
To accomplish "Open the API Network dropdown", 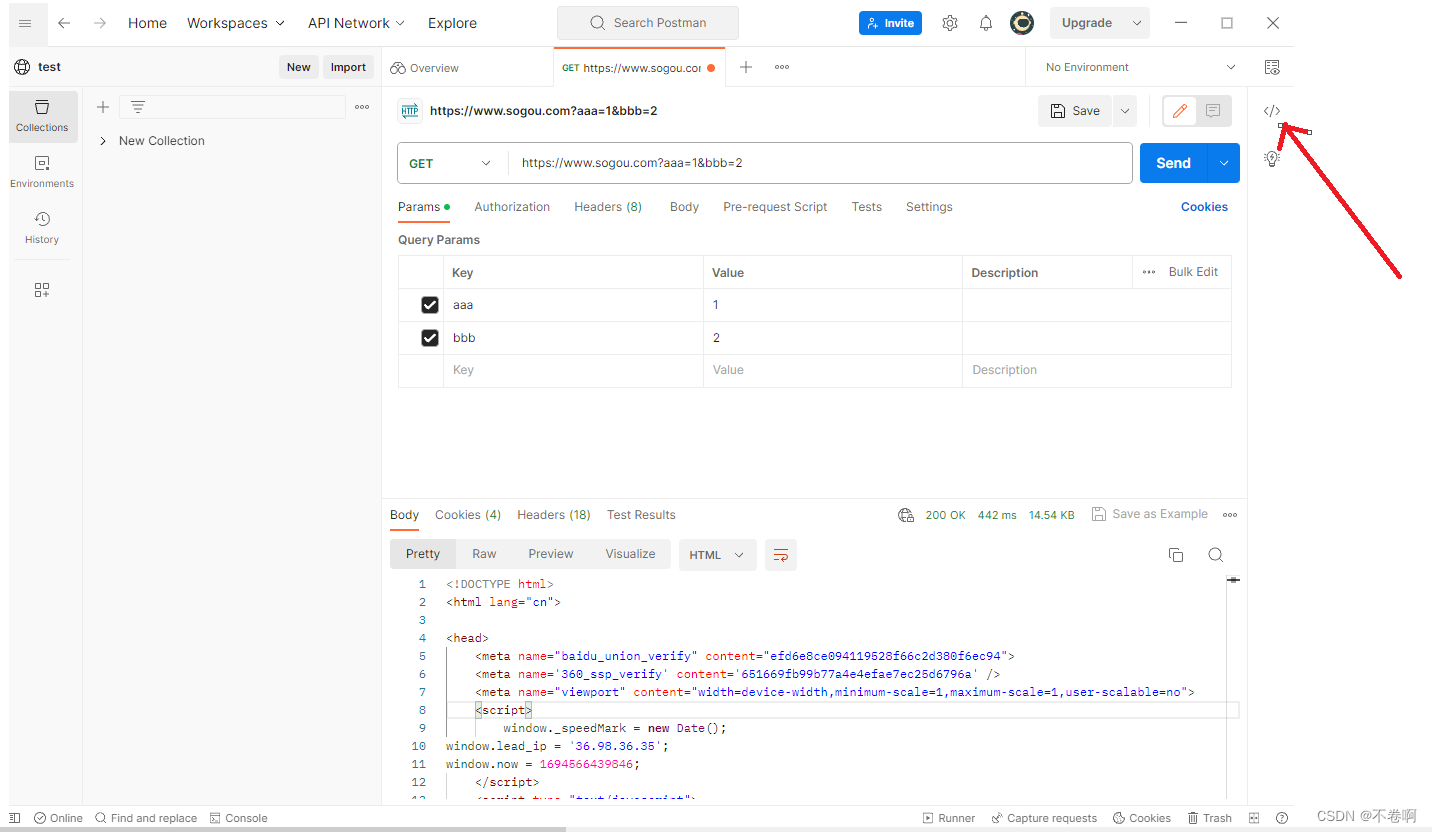I will tap(356, 23).
